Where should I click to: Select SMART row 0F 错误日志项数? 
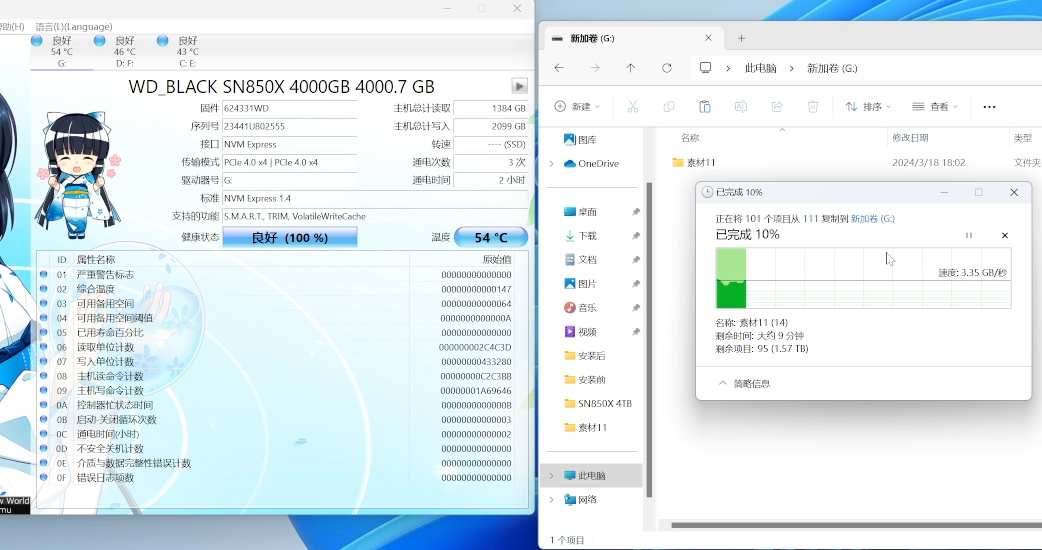pyautogui.click(x=282, y=478)
